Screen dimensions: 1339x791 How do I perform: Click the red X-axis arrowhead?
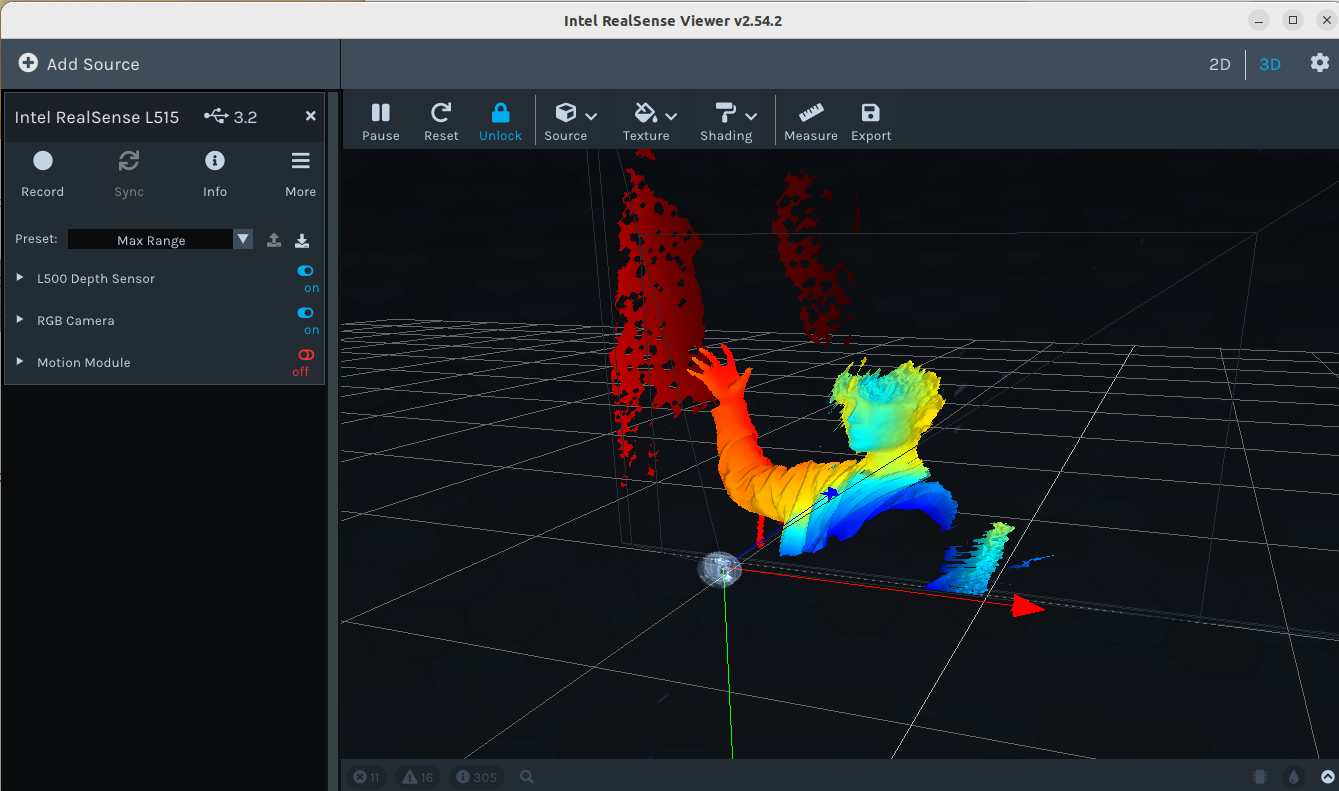1029,605
